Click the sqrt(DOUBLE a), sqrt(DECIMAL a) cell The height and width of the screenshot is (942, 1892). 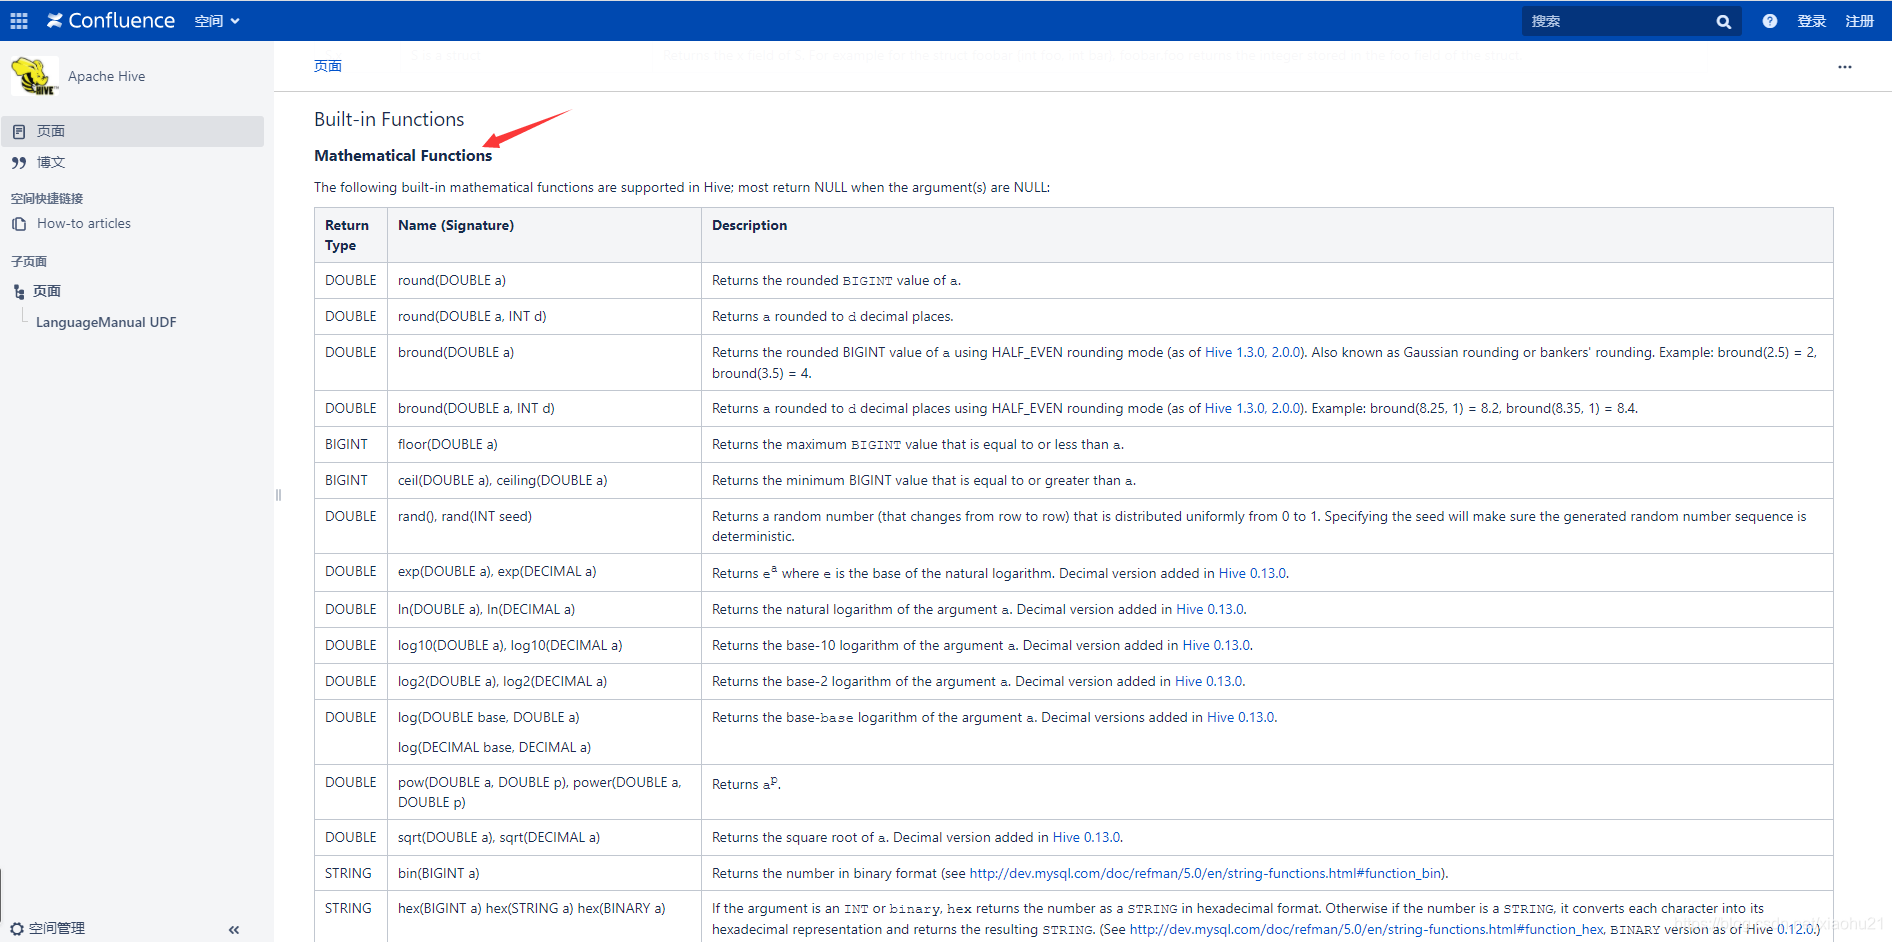[544, 837]
